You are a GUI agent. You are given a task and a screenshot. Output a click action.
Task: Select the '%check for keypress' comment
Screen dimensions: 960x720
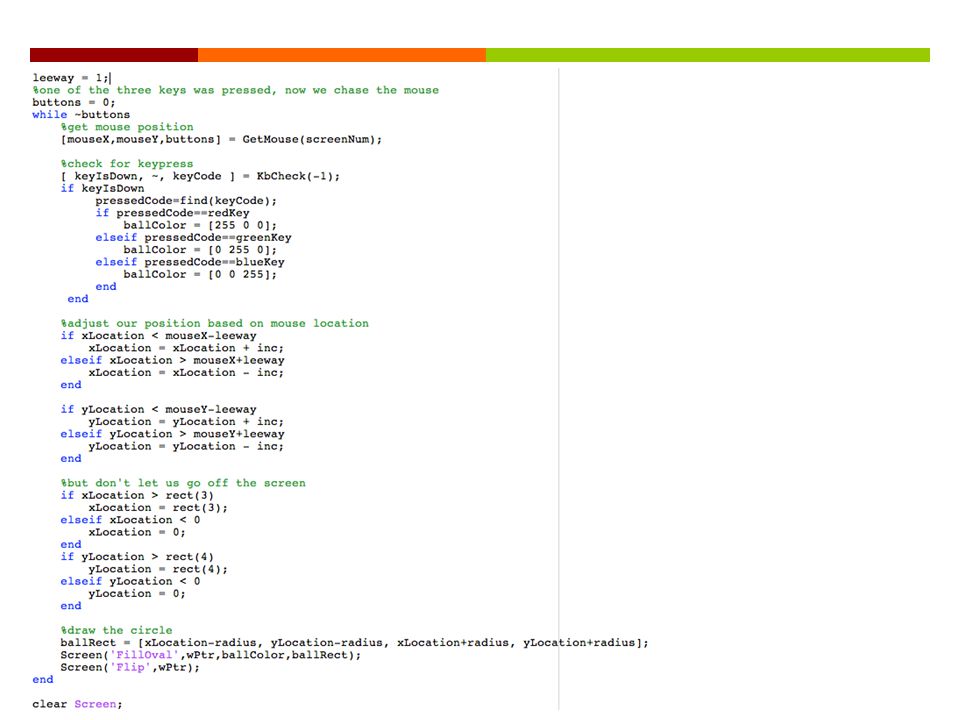(x=127, y=163)
